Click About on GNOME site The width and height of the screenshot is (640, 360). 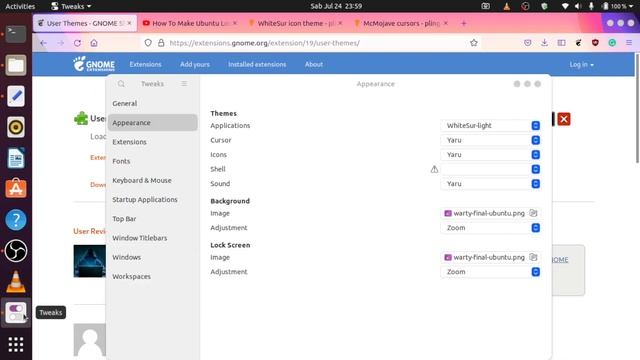pos(314,64)
